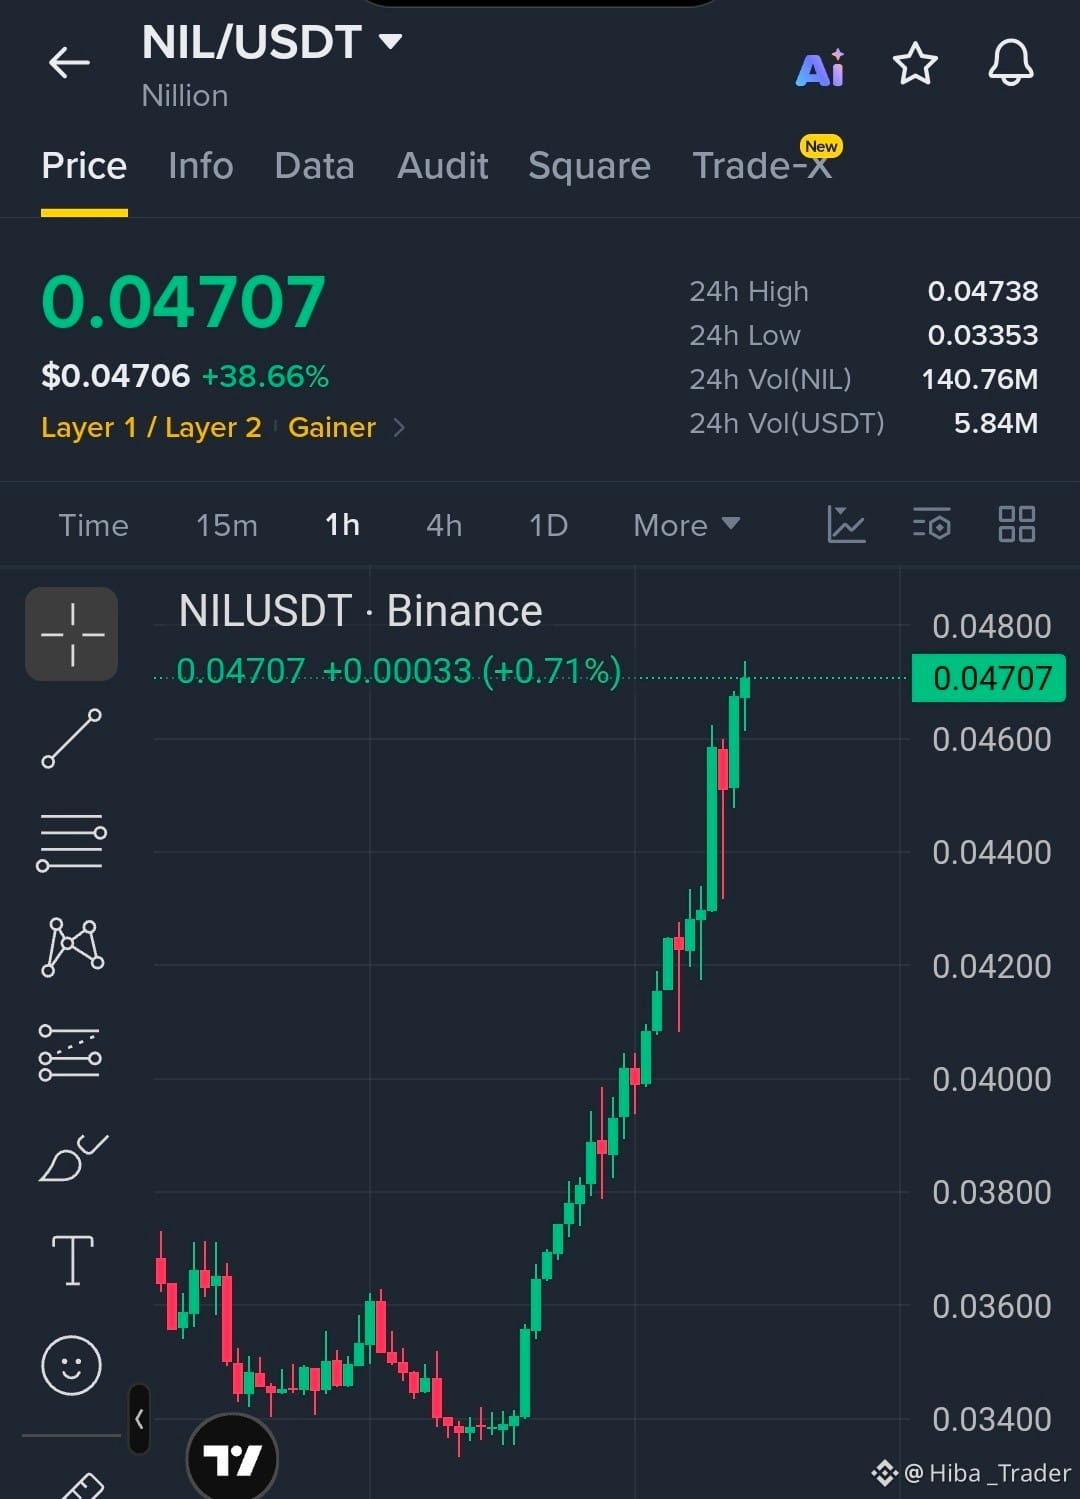
Task: Select the long/short position projection tool
Action: [70, 1053]
